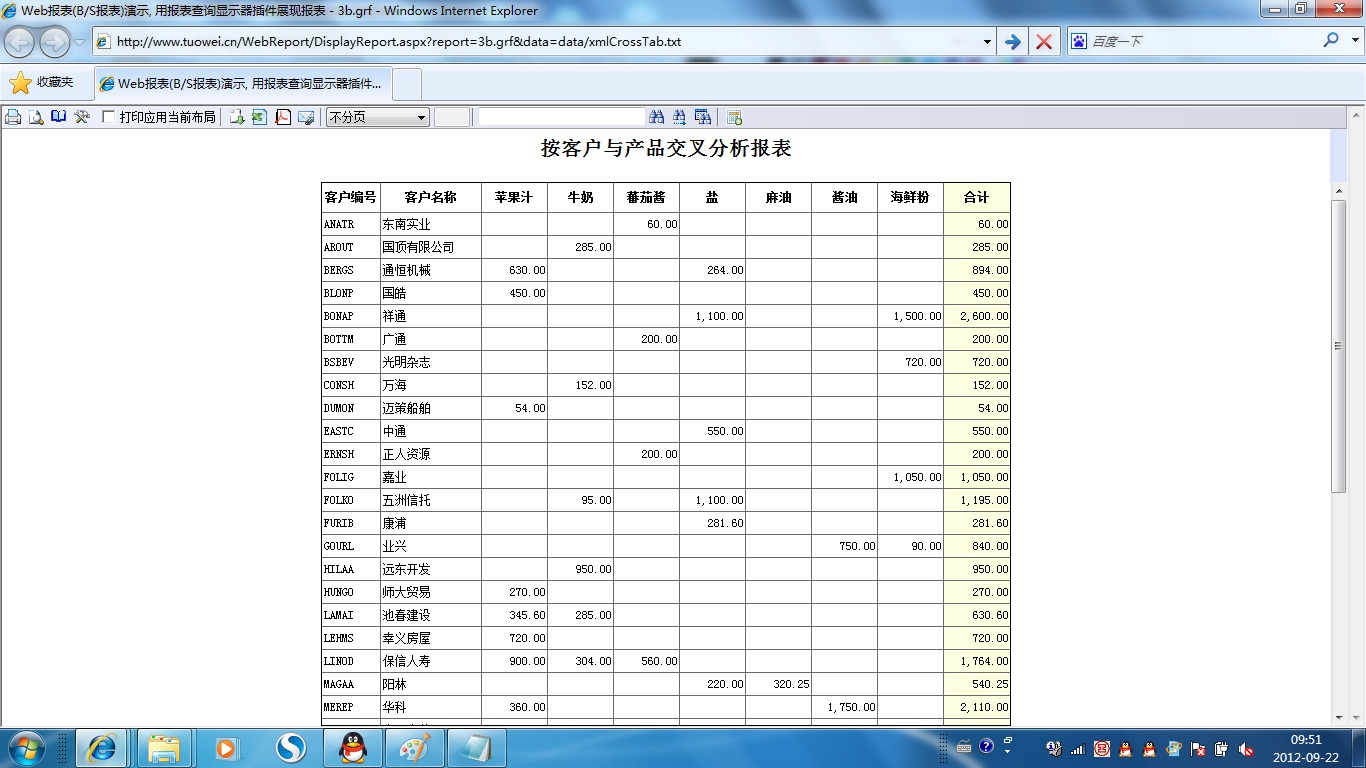The image size is (1366, 768).
Task: Click the print report icon
Action: [x=13, y=117]
